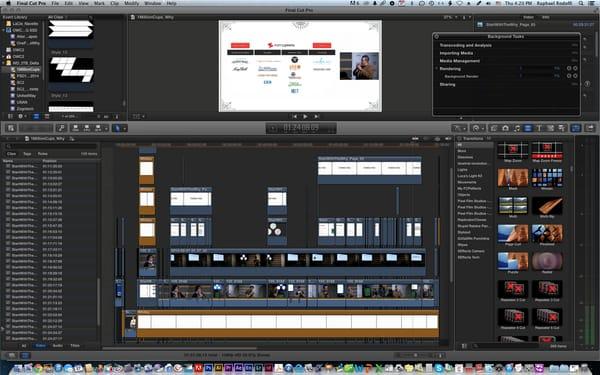Image resolution: width=600 pixels, height=375 pixels.
Task: Toggle the Timeline Index button
Action: pos(25,355)
